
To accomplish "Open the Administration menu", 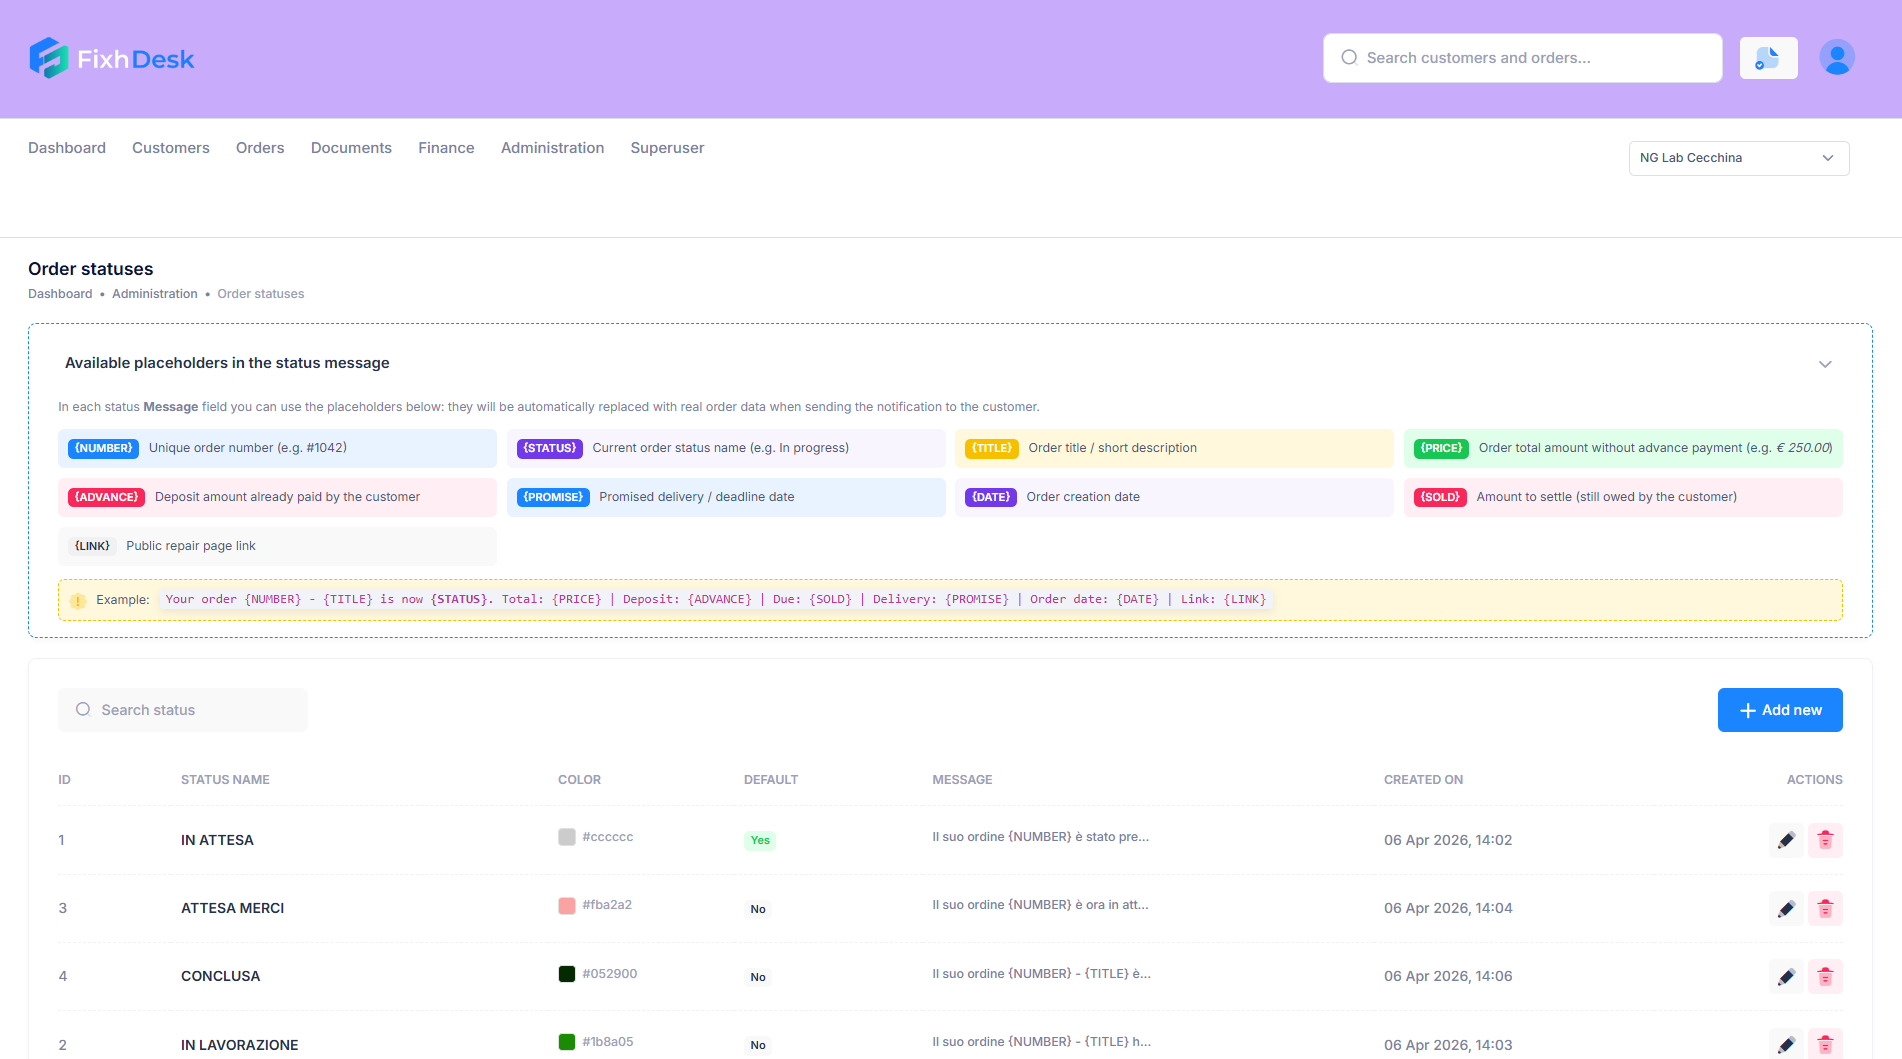I will click(552, 148).
